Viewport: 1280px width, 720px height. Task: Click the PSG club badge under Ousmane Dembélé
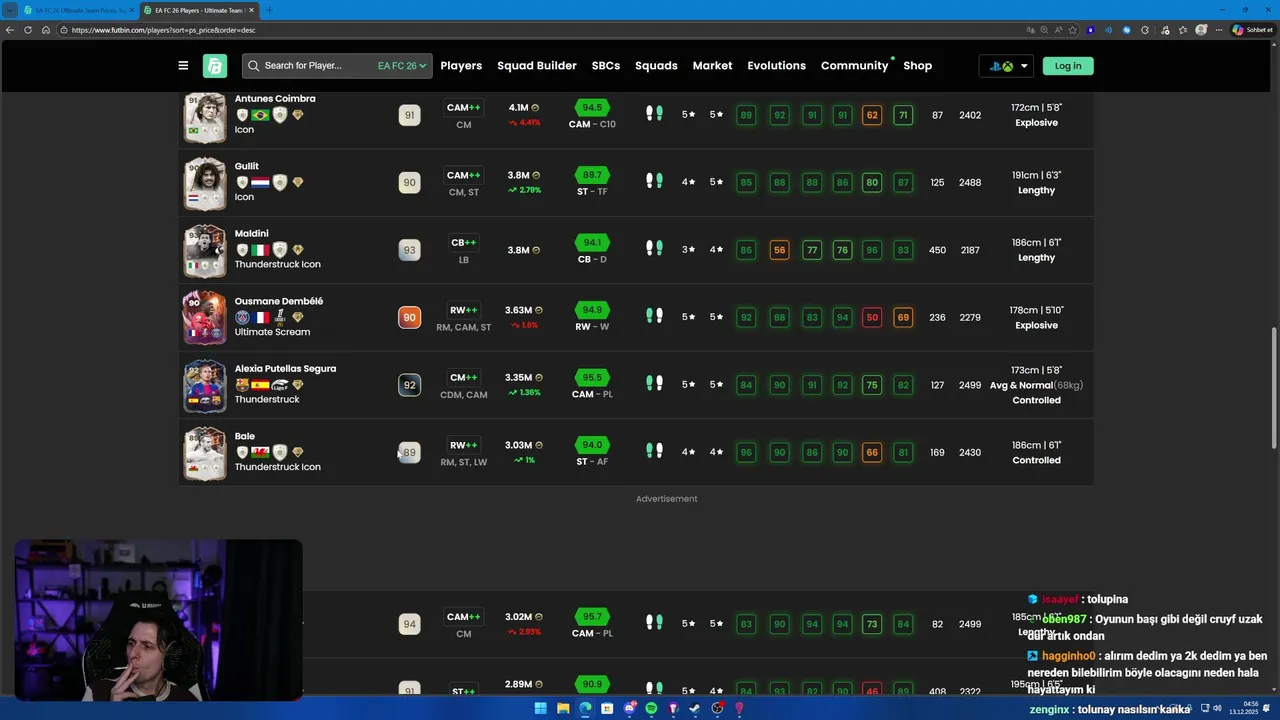tap(242, 318)
